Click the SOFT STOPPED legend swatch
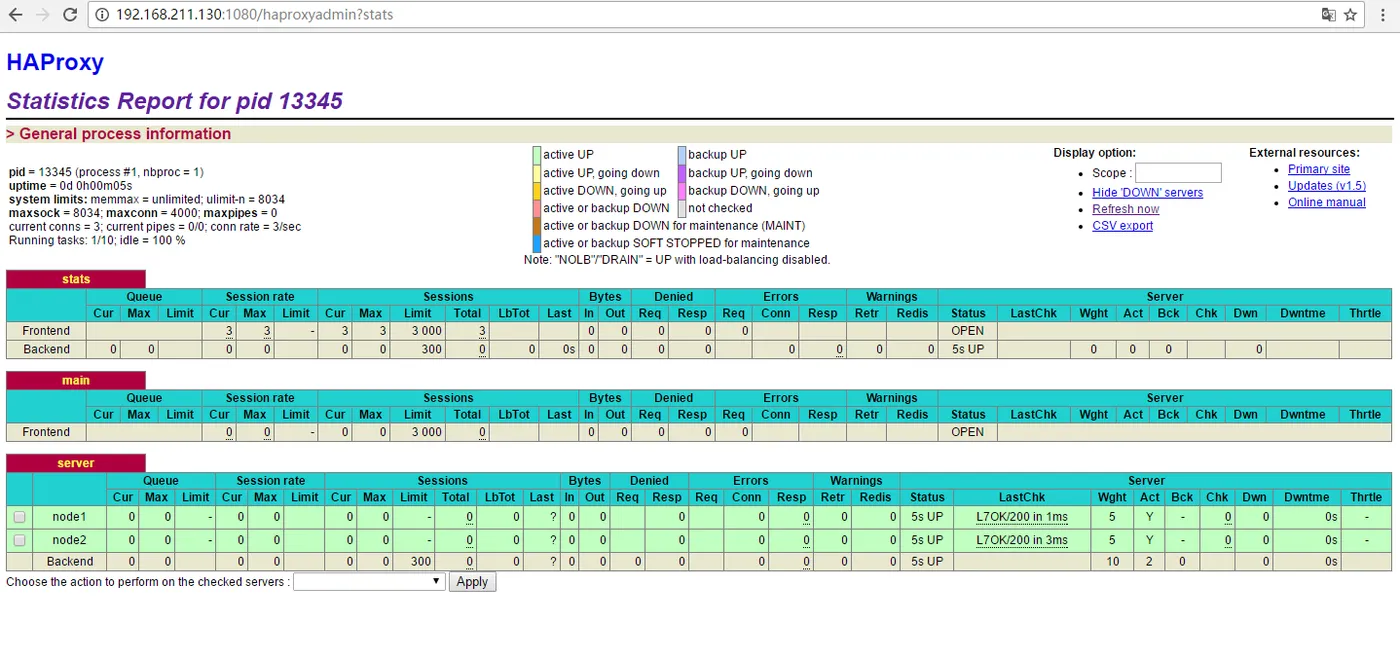The width and height of the screenshot is (1400, 659). (x=537, y=243)
